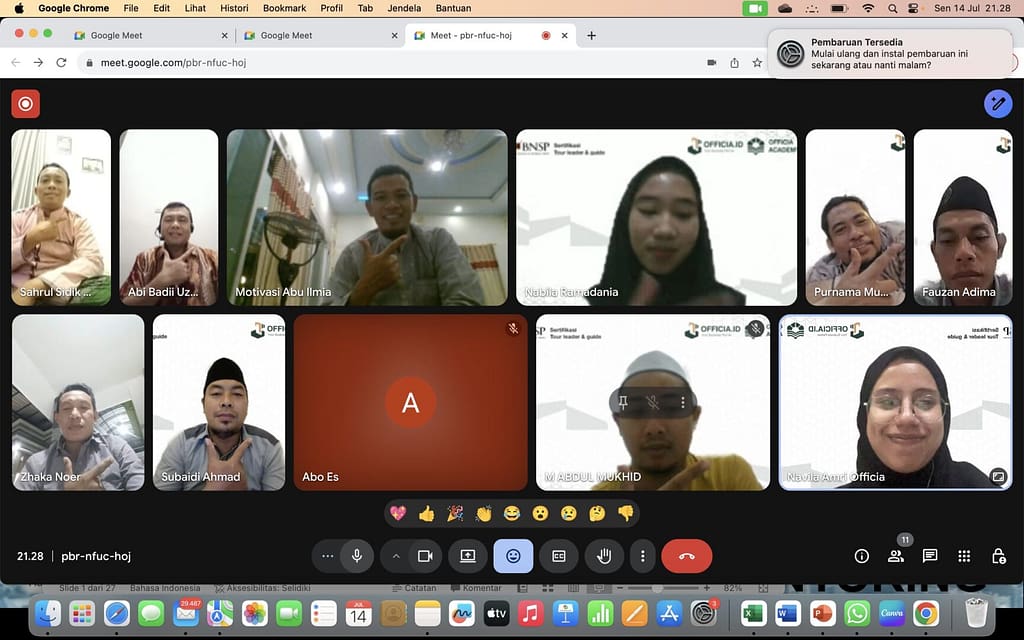
Task: Expand video settings chevron beside camera
Action: [x=396, y=556]
